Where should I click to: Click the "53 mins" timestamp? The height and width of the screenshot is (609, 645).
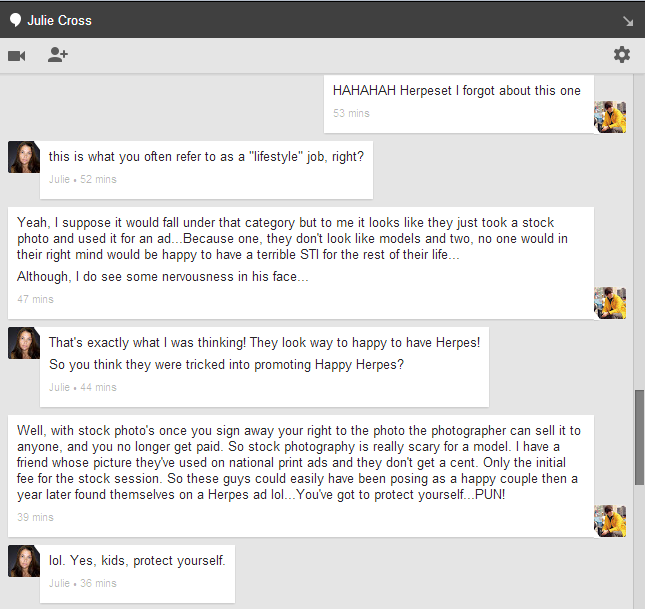click(351, 113)
